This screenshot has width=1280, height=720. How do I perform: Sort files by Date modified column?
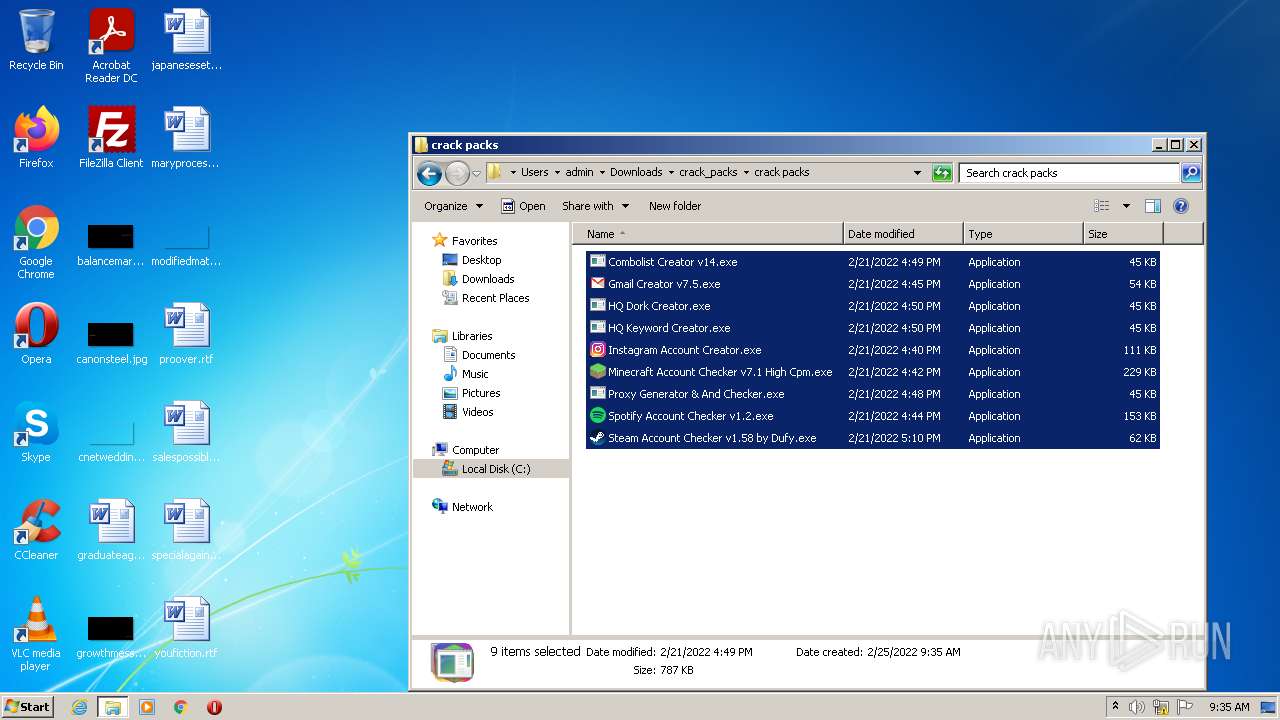pyautogui.click(x=904, y=234)
